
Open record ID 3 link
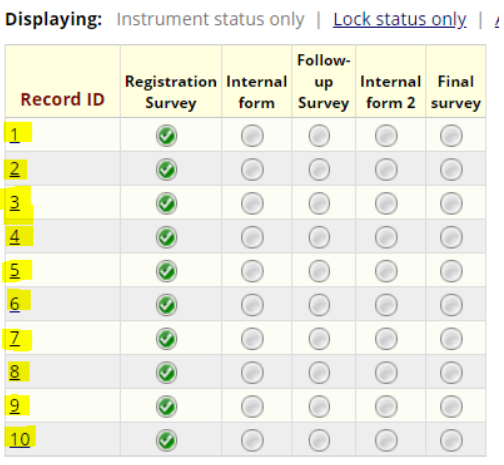pyautogui.click(x=14, y=203)
